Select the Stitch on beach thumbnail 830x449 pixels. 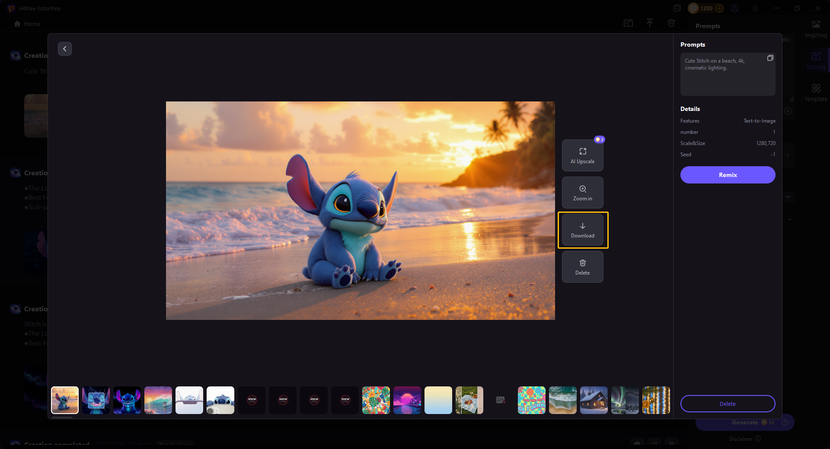[x=65, y=400]
